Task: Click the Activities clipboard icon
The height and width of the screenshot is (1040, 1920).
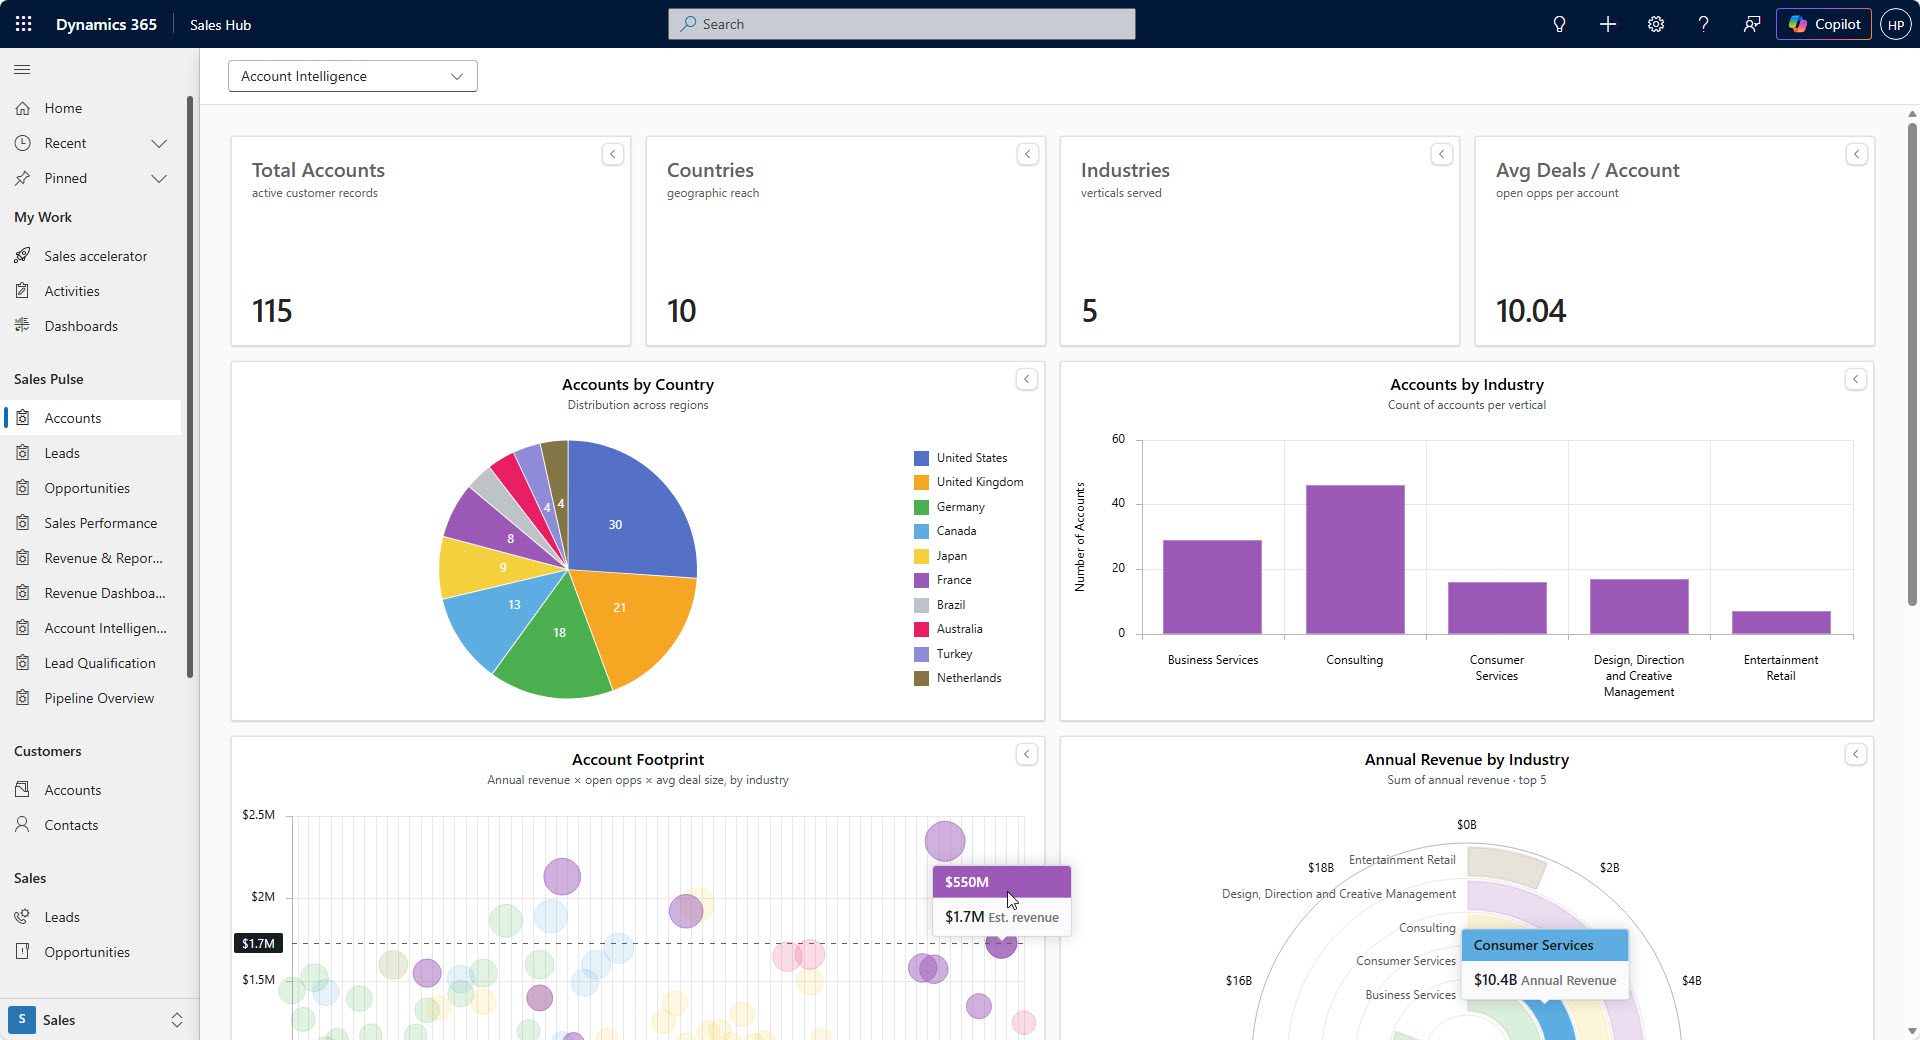Action: tap(23, 291)
